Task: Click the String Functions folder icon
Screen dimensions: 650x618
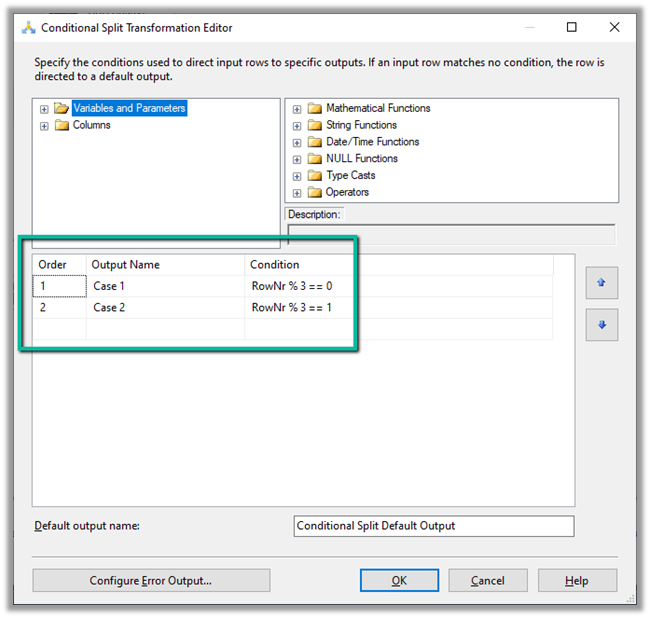Action: [315, 125]
